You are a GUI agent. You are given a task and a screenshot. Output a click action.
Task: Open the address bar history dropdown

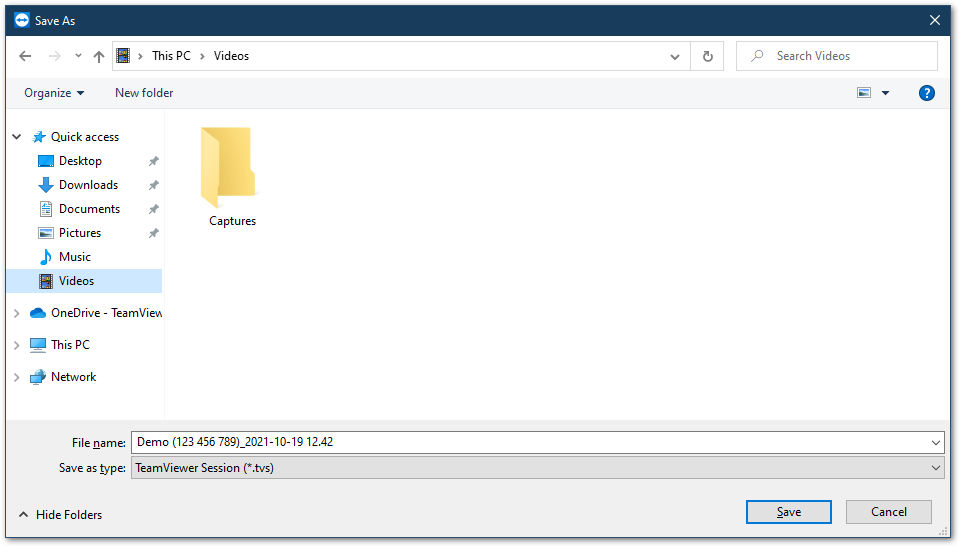[675, 56]
